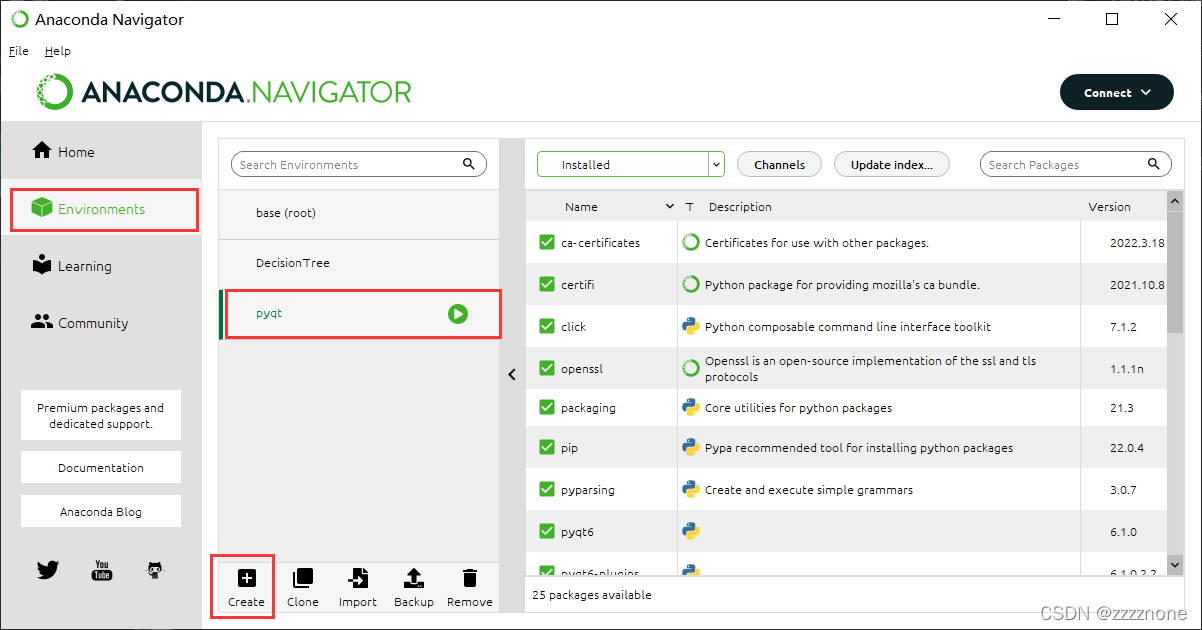Toggle the pyqt6 package checkbox
This screenshot has width=1202, height=630.
[546, 531]
